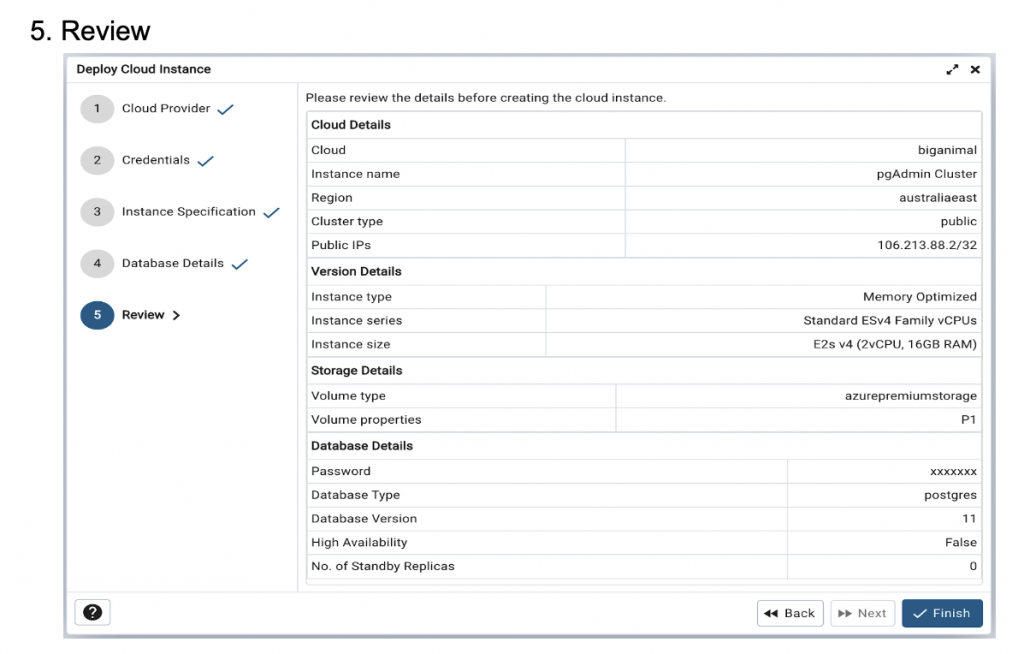The height and width of the screenshot is (654, 1024).
Task: Select the Review step label
Action: click(143, 315)
